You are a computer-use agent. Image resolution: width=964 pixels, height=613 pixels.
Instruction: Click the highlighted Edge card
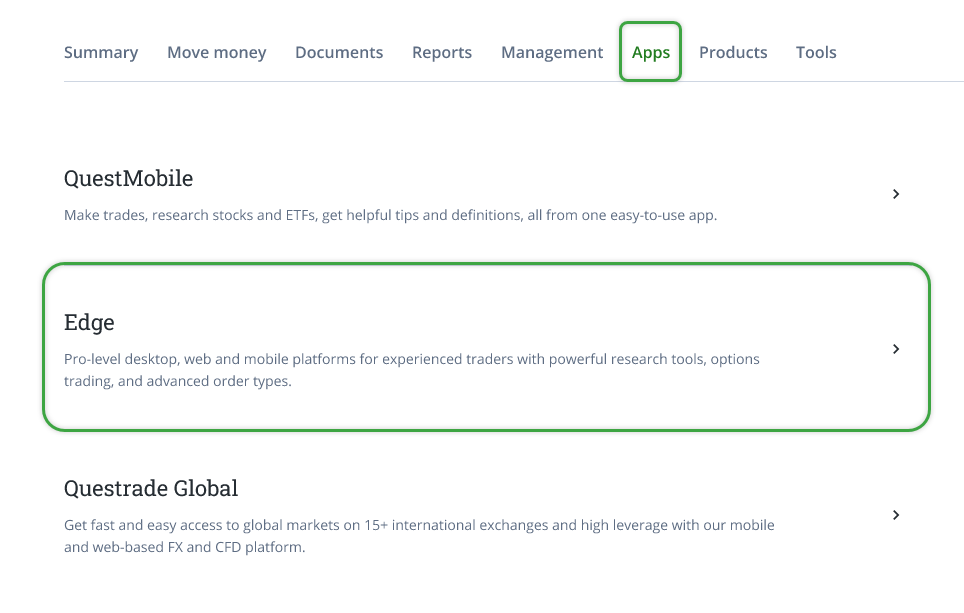tap(486, 346)
